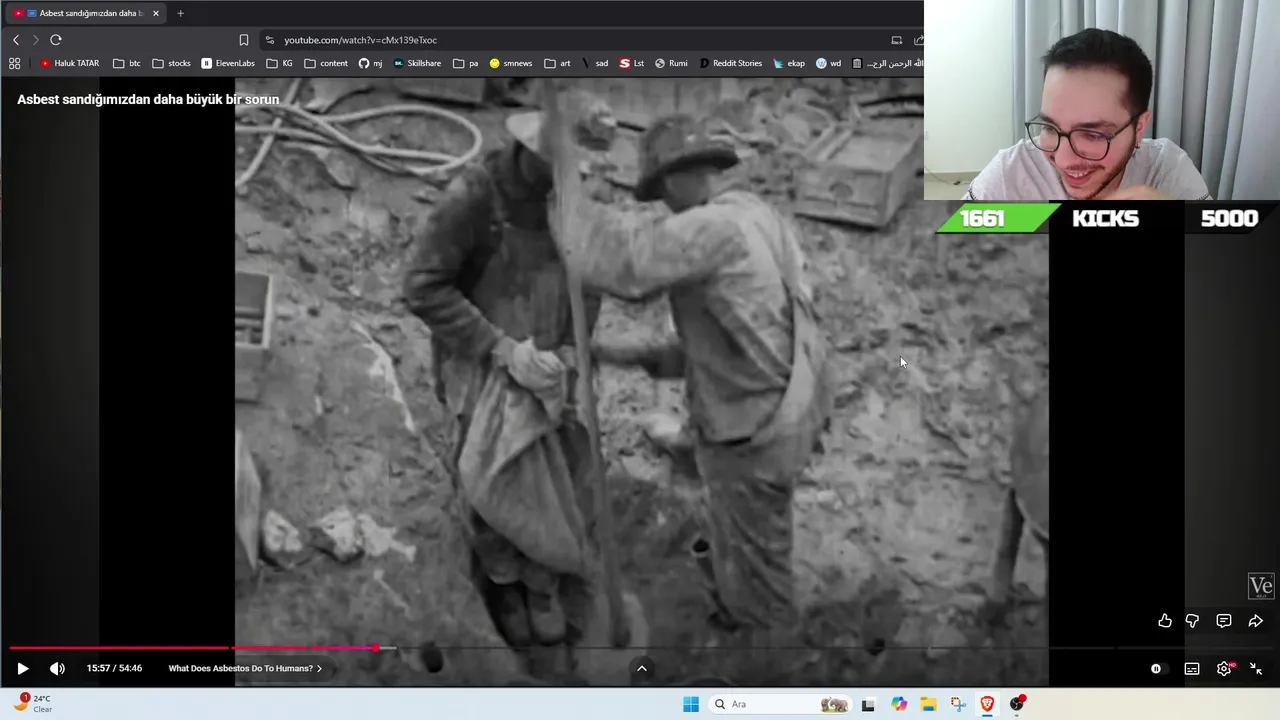Open the pa bookmarks folder
Image resolution: width=1280 pixels, height=720 pixels.
(x=466, y=63)
